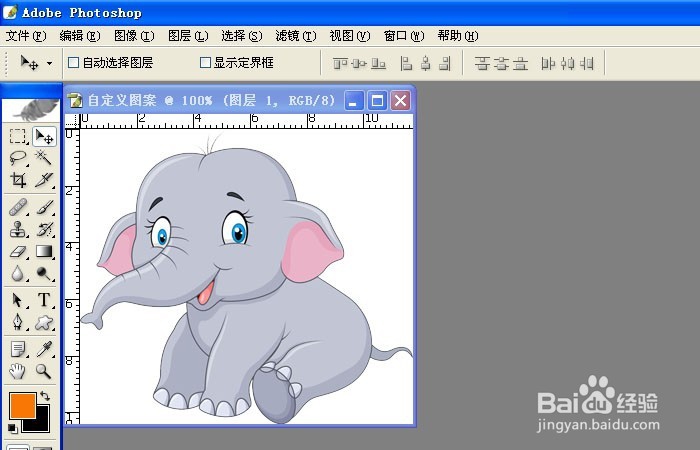This screenshot has width=700, height=450.
Task: Maximize the 自定义图案 document window
Action: pyautogui.click(x=377, y=100)
